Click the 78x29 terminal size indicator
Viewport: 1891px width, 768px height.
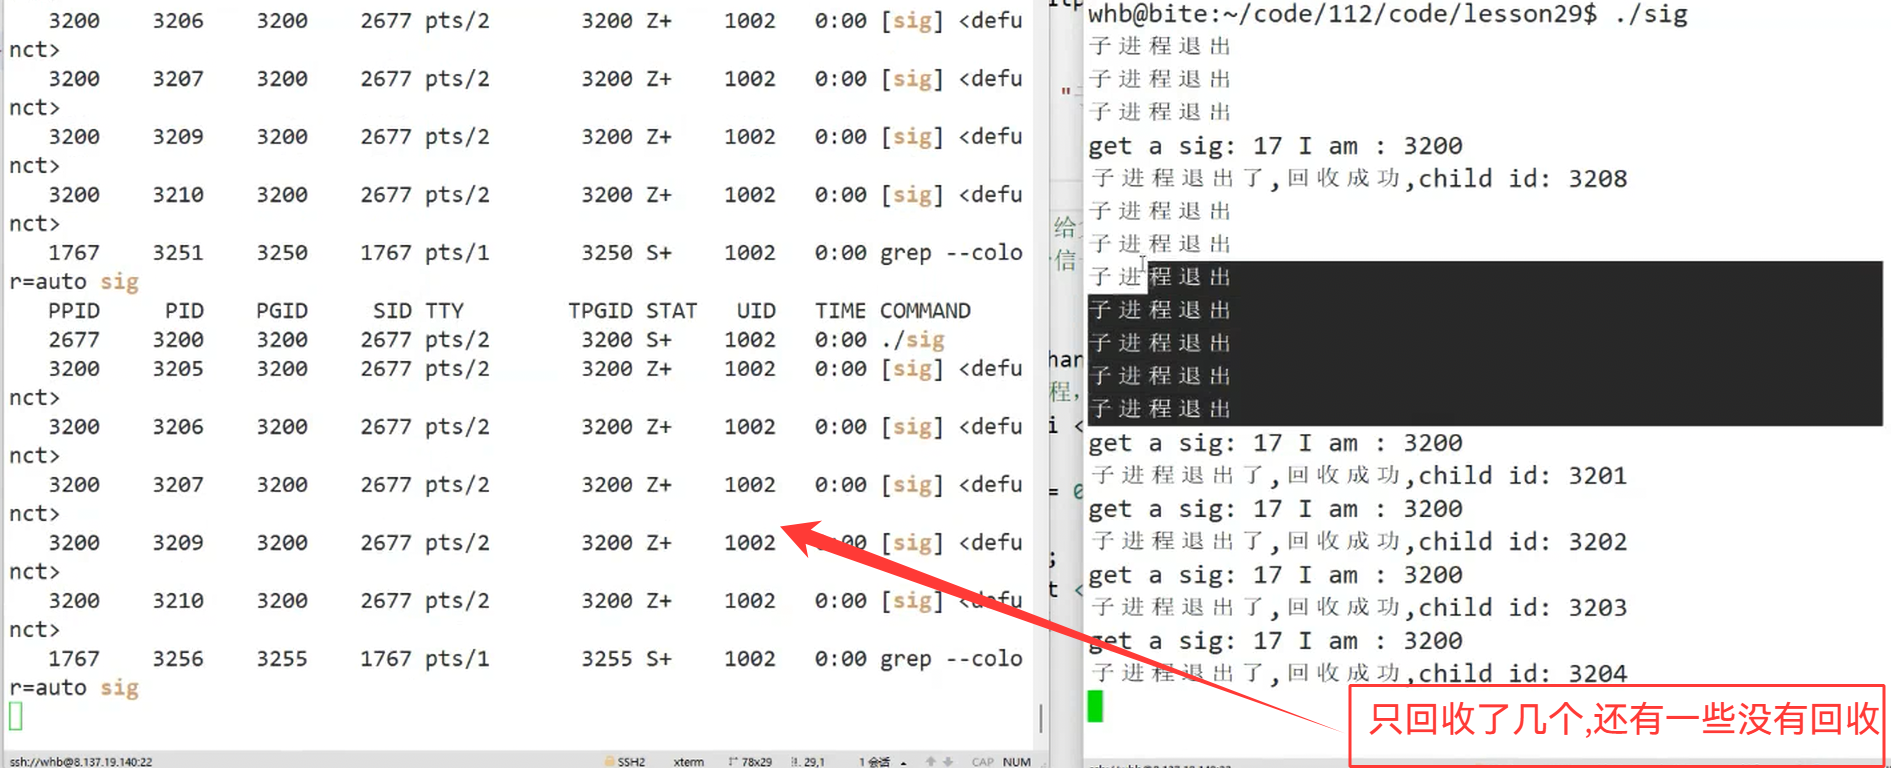tap(750, 762)
